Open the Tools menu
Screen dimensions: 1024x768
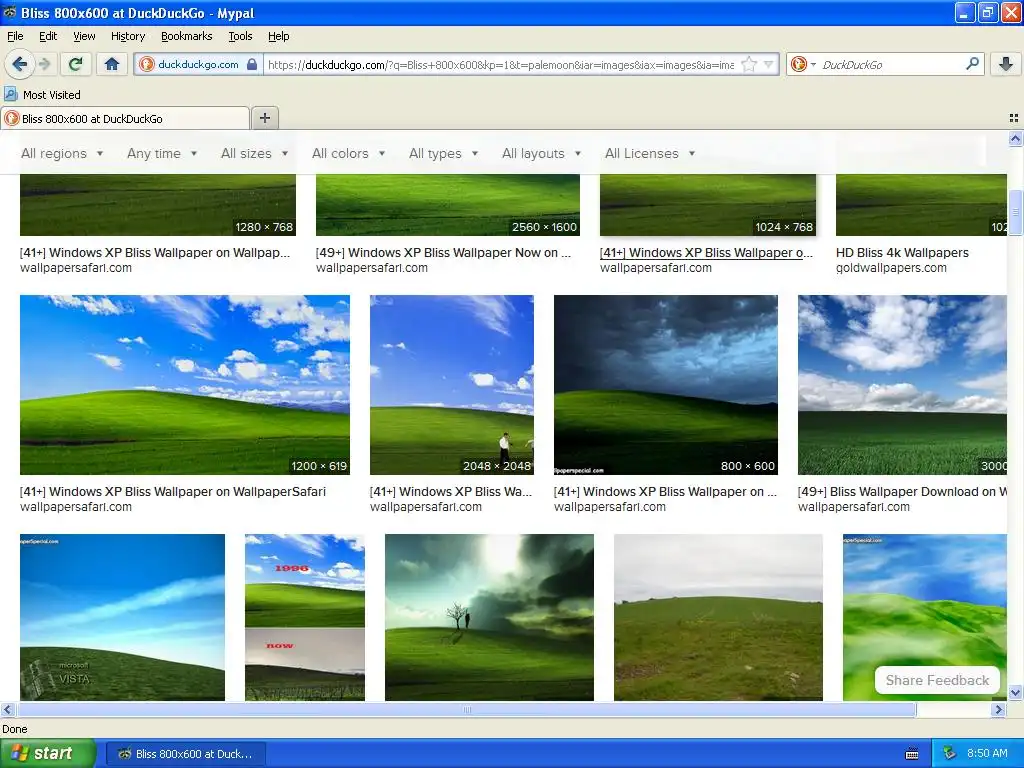click(x=240, y=36)
